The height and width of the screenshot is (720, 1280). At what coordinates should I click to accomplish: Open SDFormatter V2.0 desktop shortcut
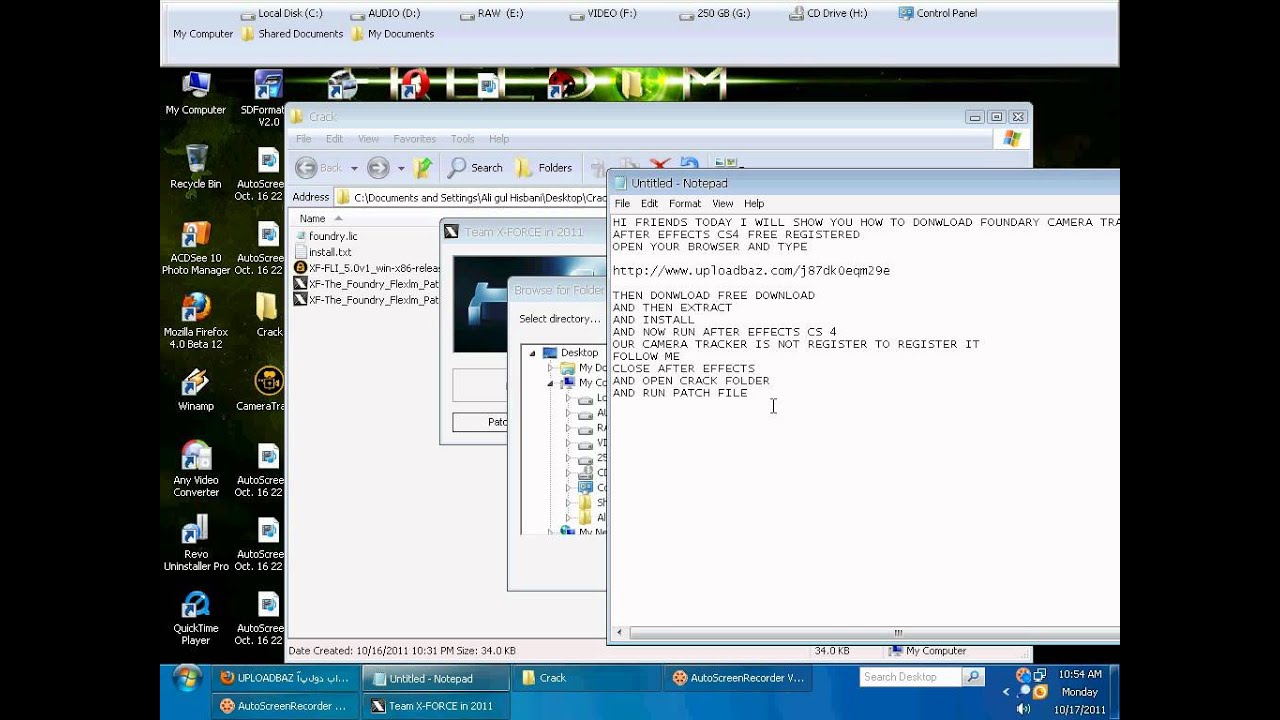click(x=266, y=99)
